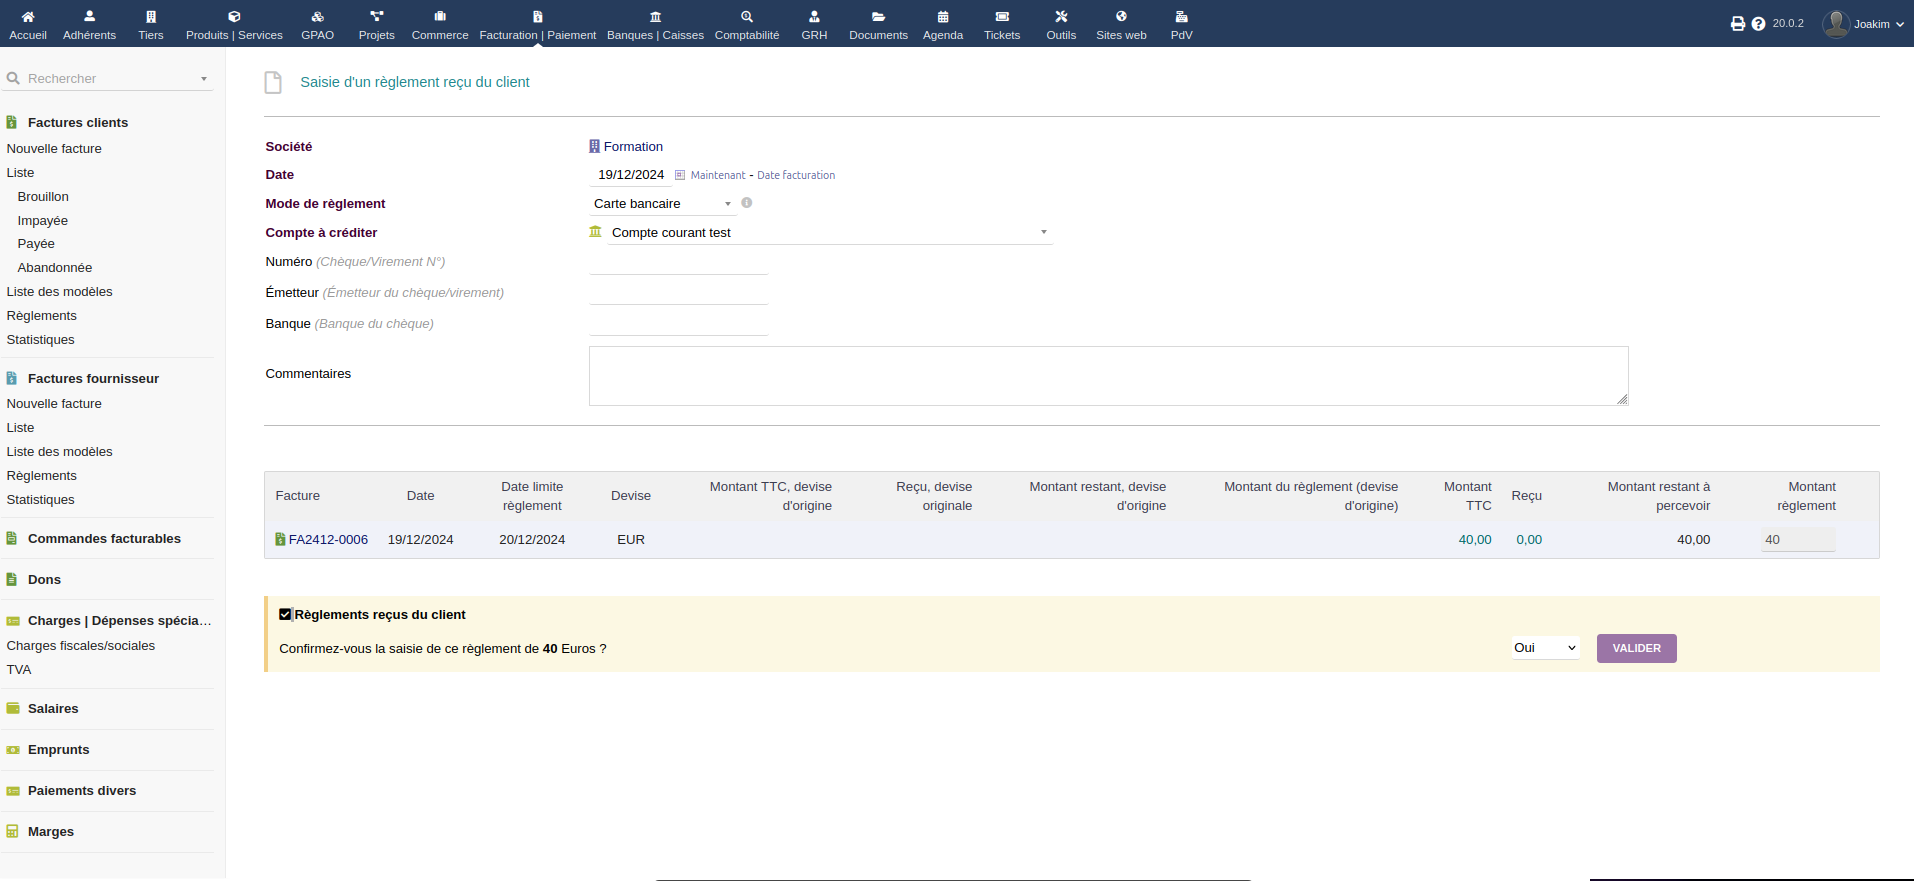The height and width of the screenshot is (881, 1914).
Task: Open TVA menu entry
Action: (x=19, y=670)
